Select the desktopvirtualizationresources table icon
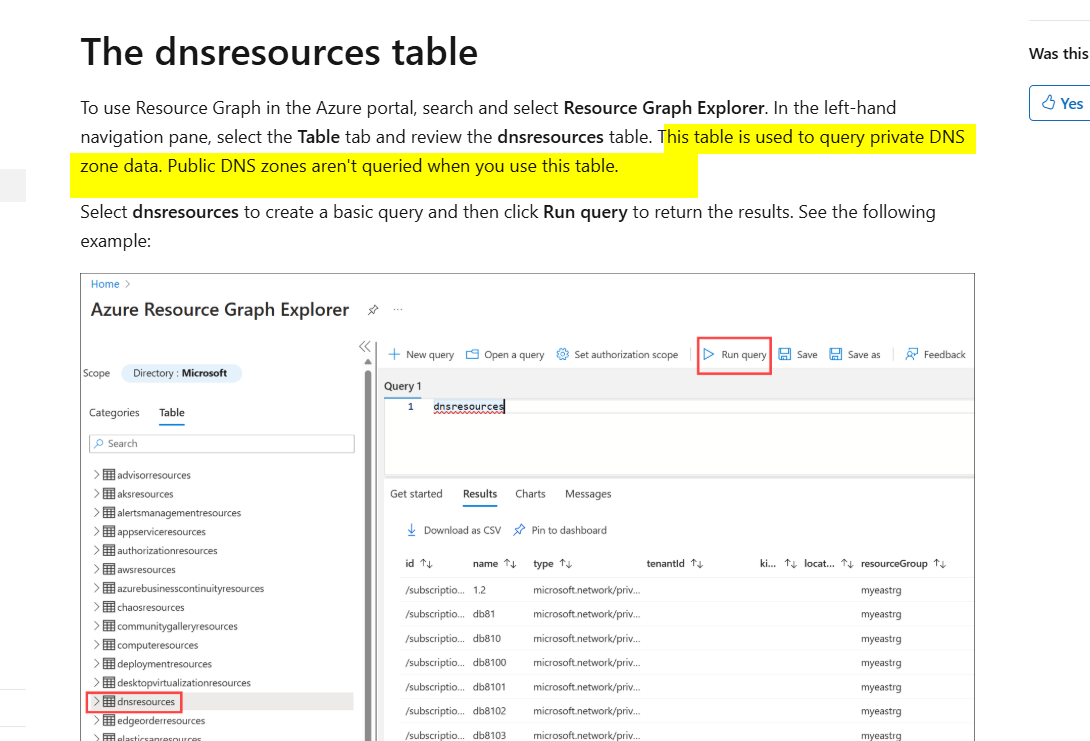 [x=109, y=683]
